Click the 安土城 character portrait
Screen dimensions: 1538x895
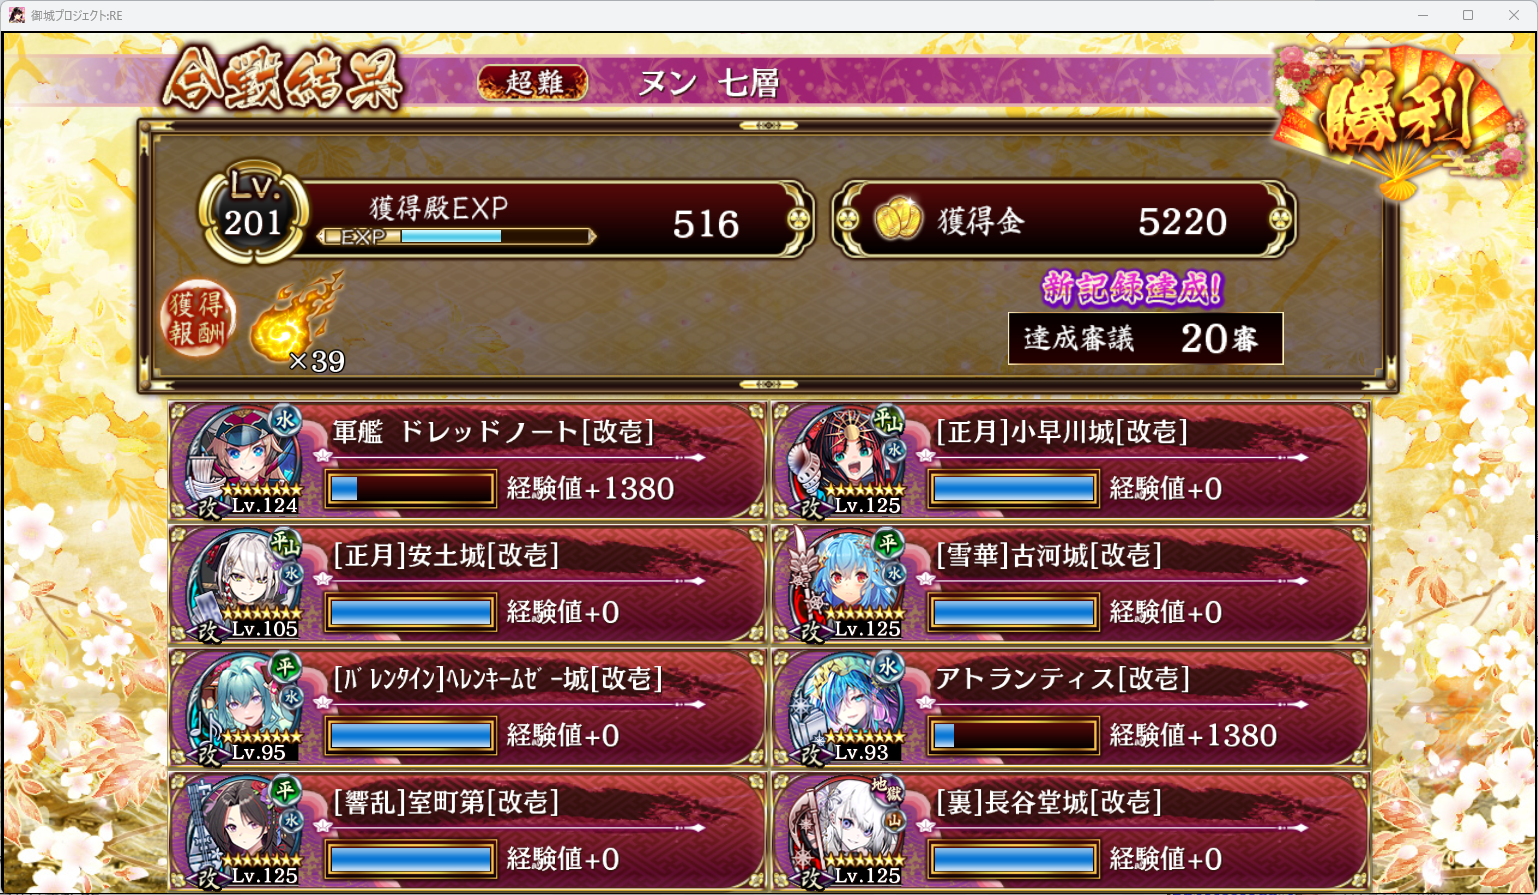click(x=244, y=585)
